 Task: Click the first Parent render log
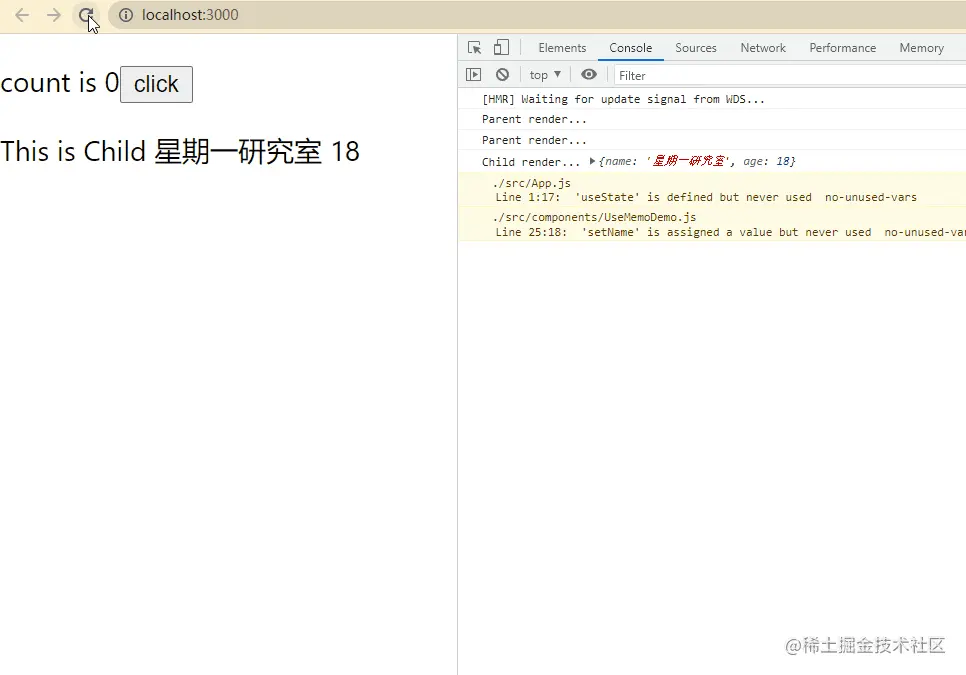pyautogui.click(x=534, y=119)
